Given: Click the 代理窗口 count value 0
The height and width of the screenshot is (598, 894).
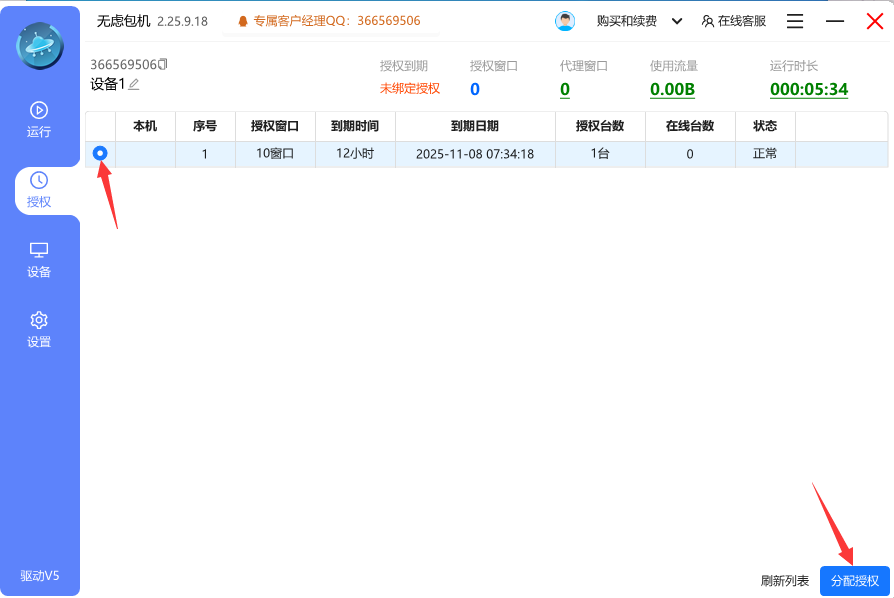Looking at the screenshot, I should click(565, 90).
